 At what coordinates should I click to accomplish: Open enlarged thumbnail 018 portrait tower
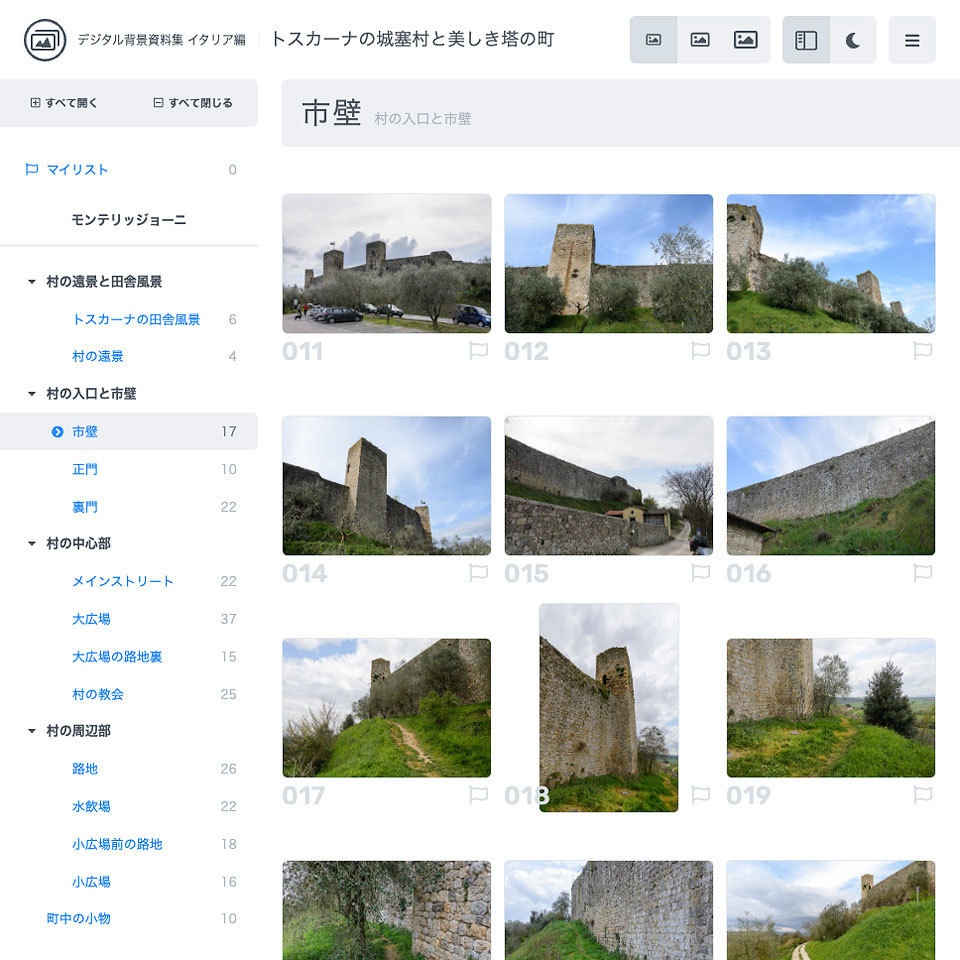pos(609,708)
